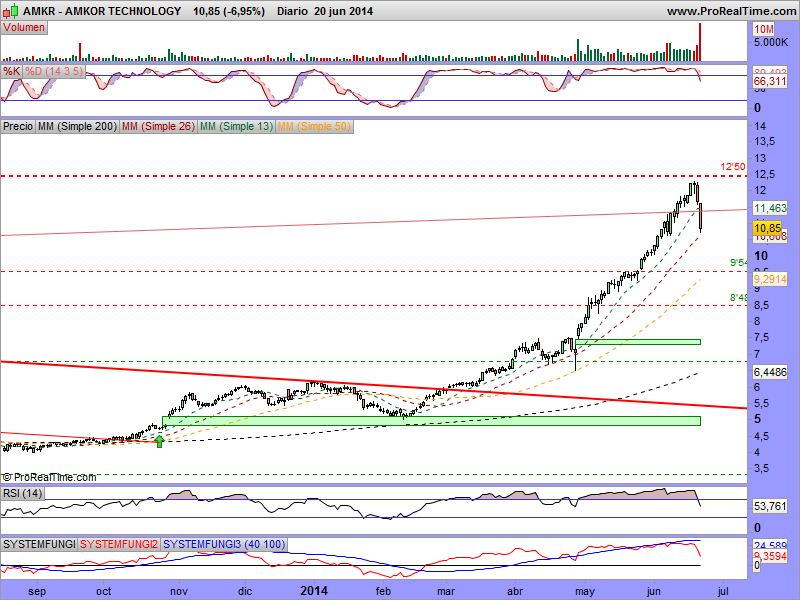Open the %D (14 3 5) indicator label
This screenshot has width=800, height=600.
(54, 71)
